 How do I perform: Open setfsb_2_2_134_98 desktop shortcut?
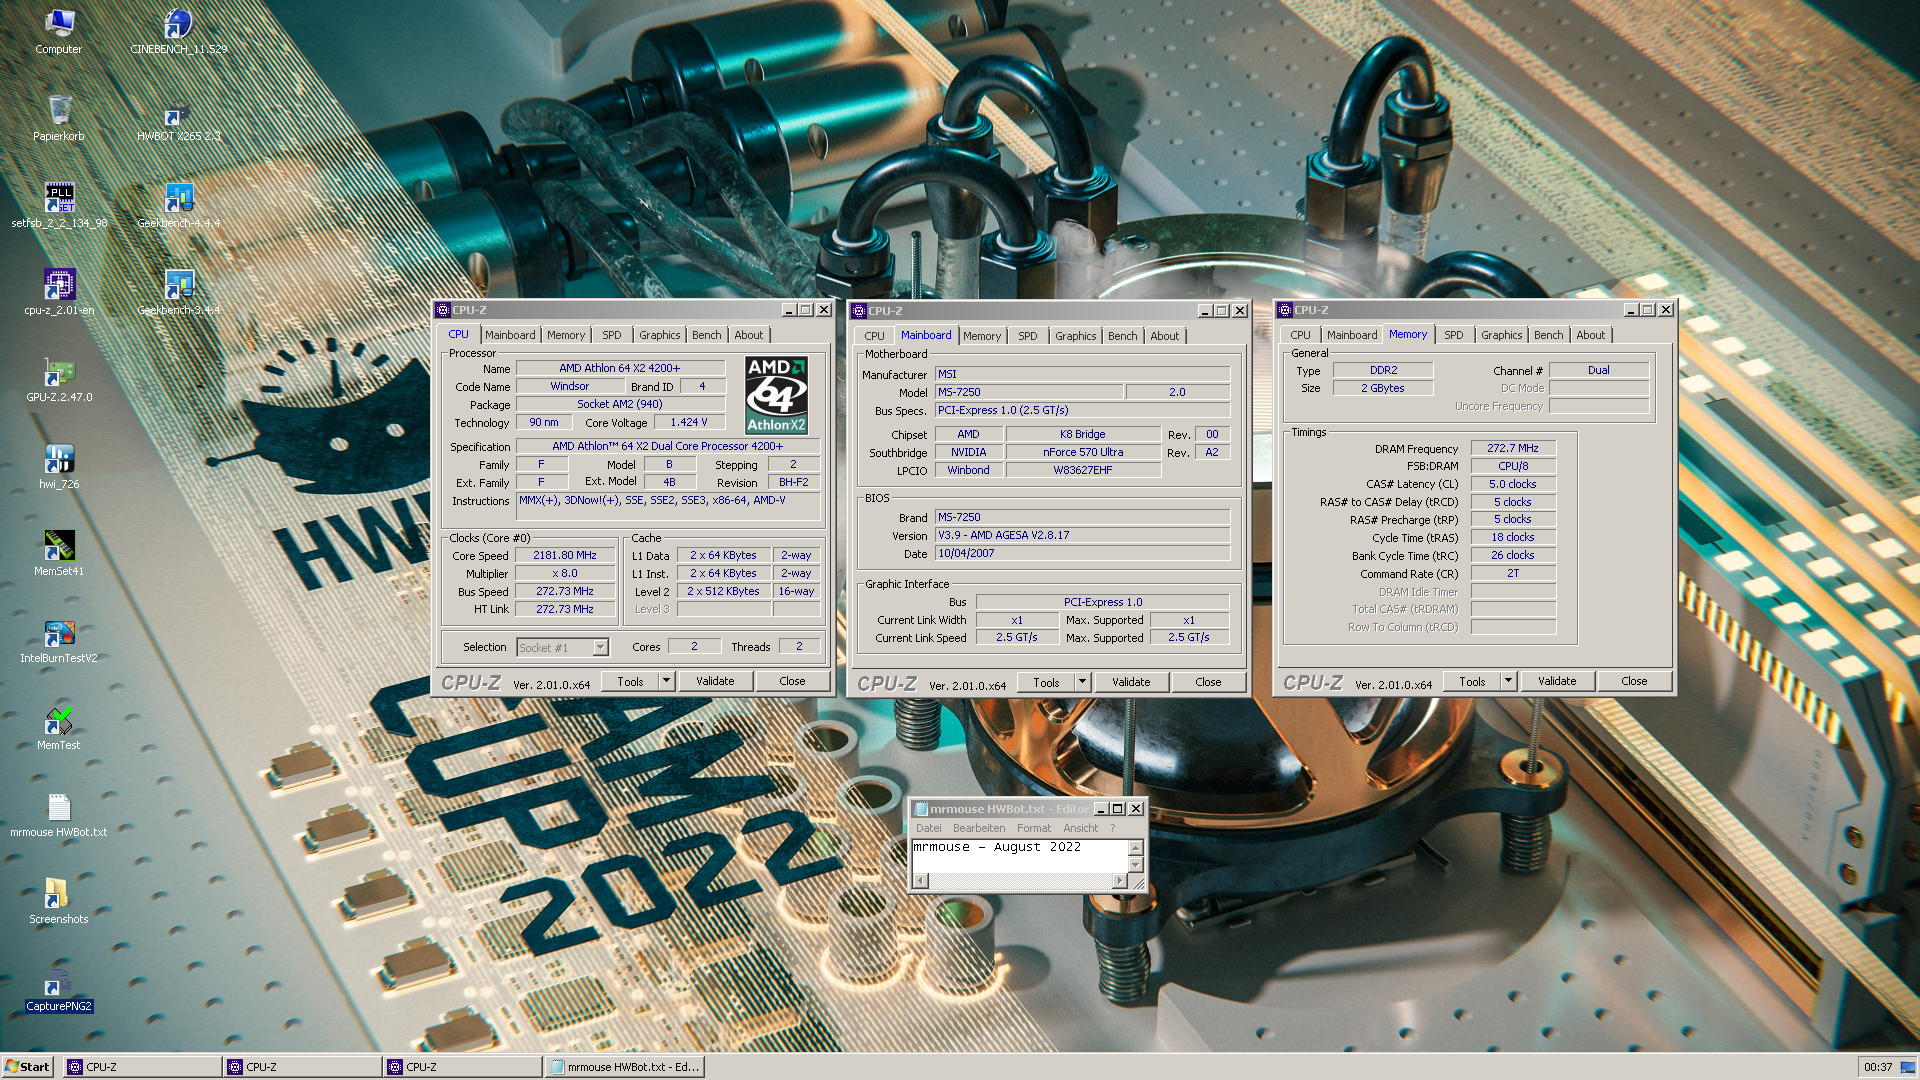click(x=59, y=205)
